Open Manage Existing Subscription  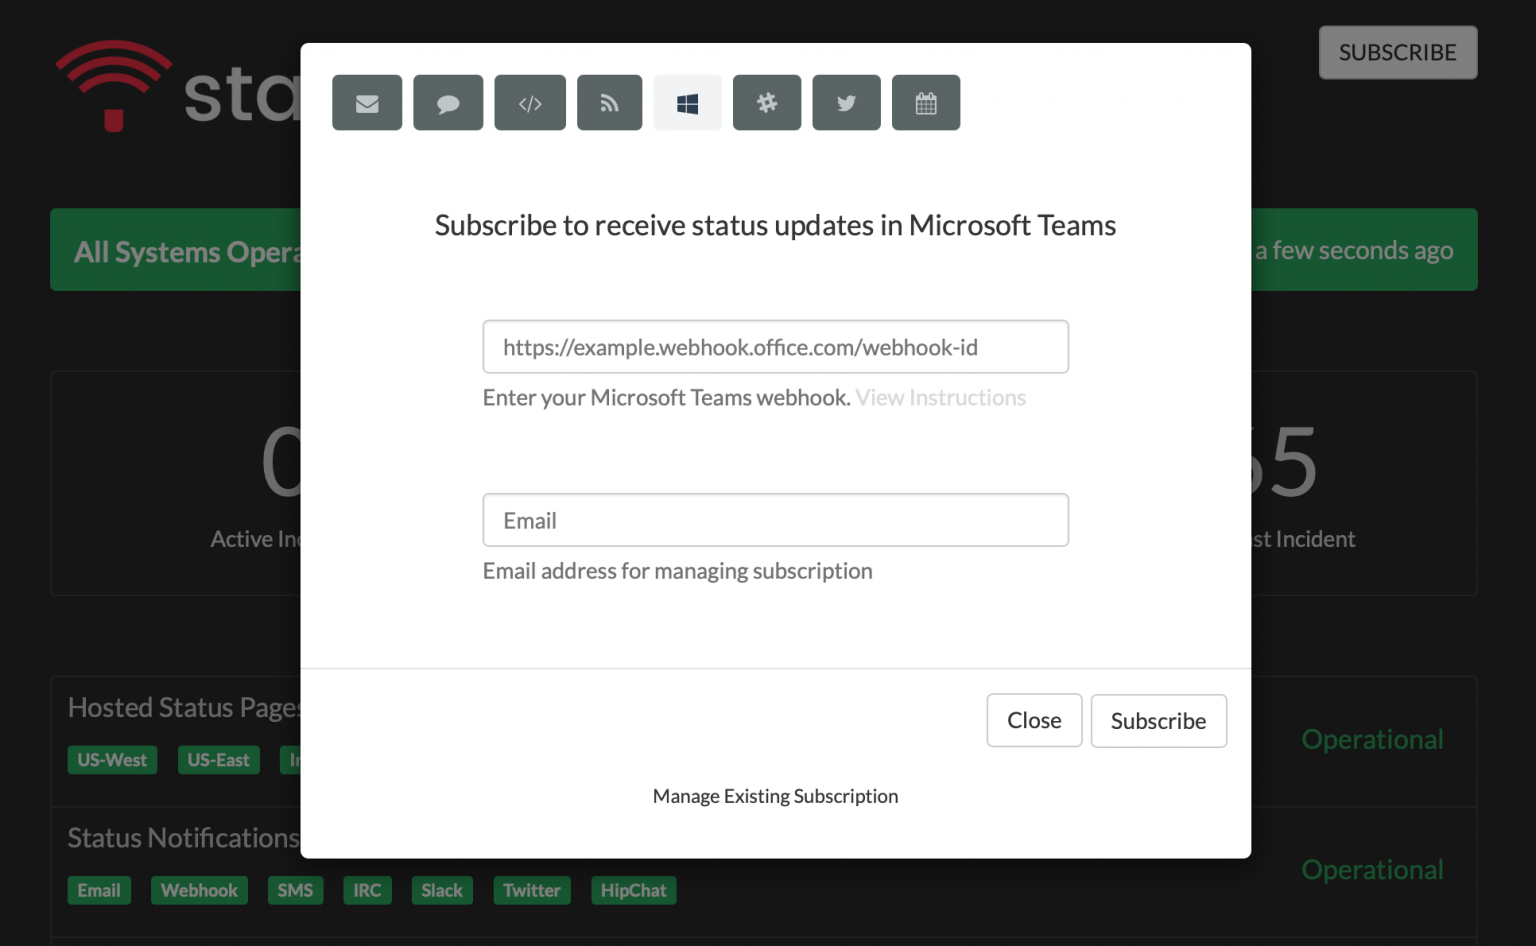775,796
